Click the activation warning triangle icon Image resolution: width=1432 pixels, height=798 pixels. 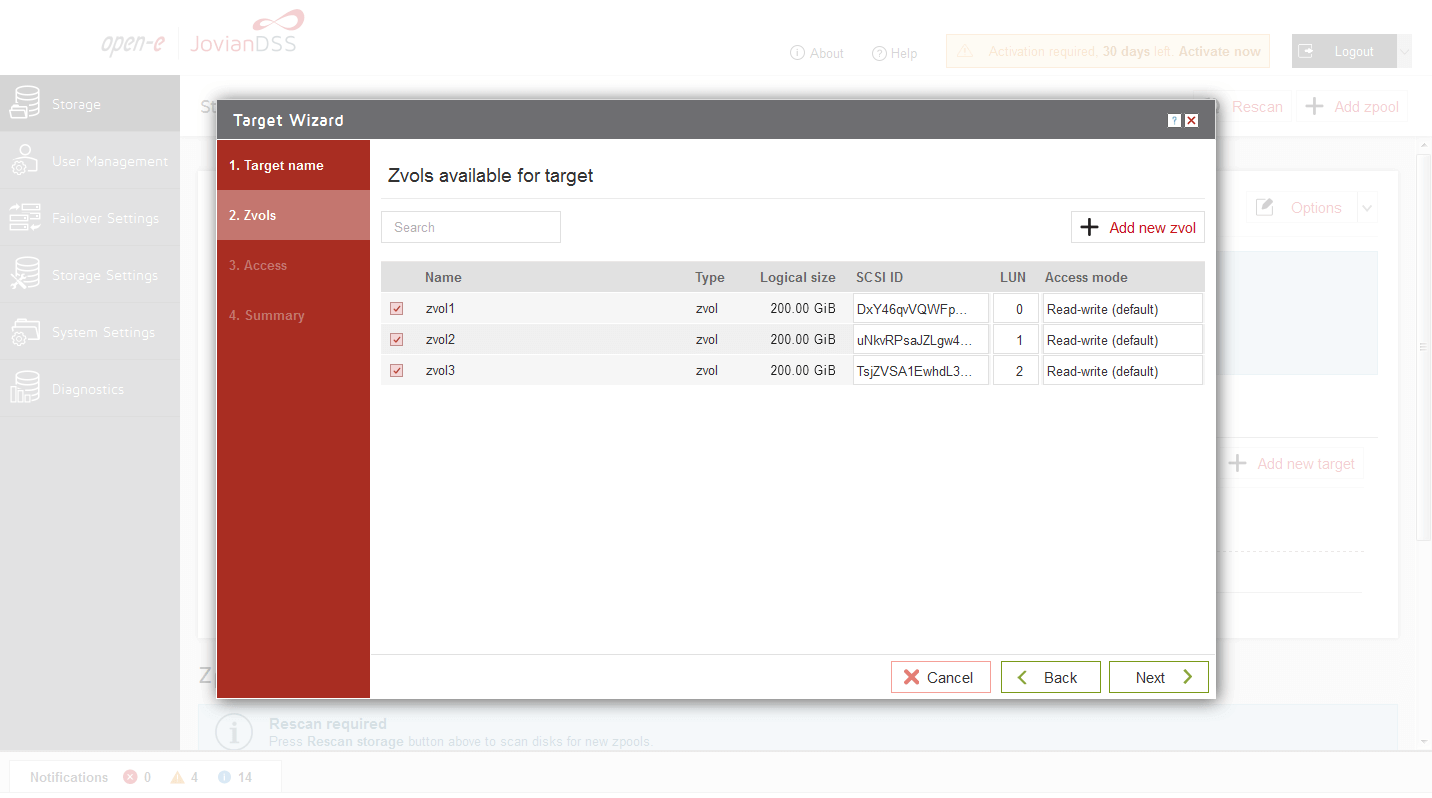tap(964, 51)
